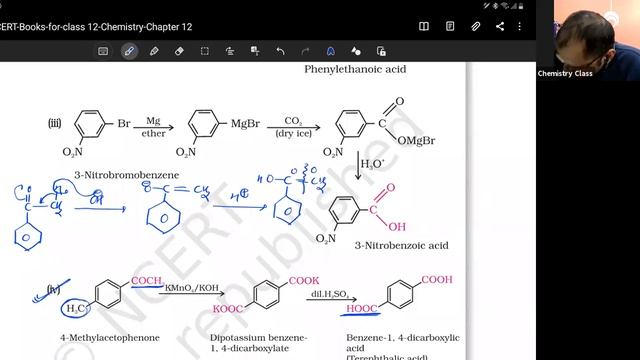Click the 'dil.H2SO4' reagent text

330,294
